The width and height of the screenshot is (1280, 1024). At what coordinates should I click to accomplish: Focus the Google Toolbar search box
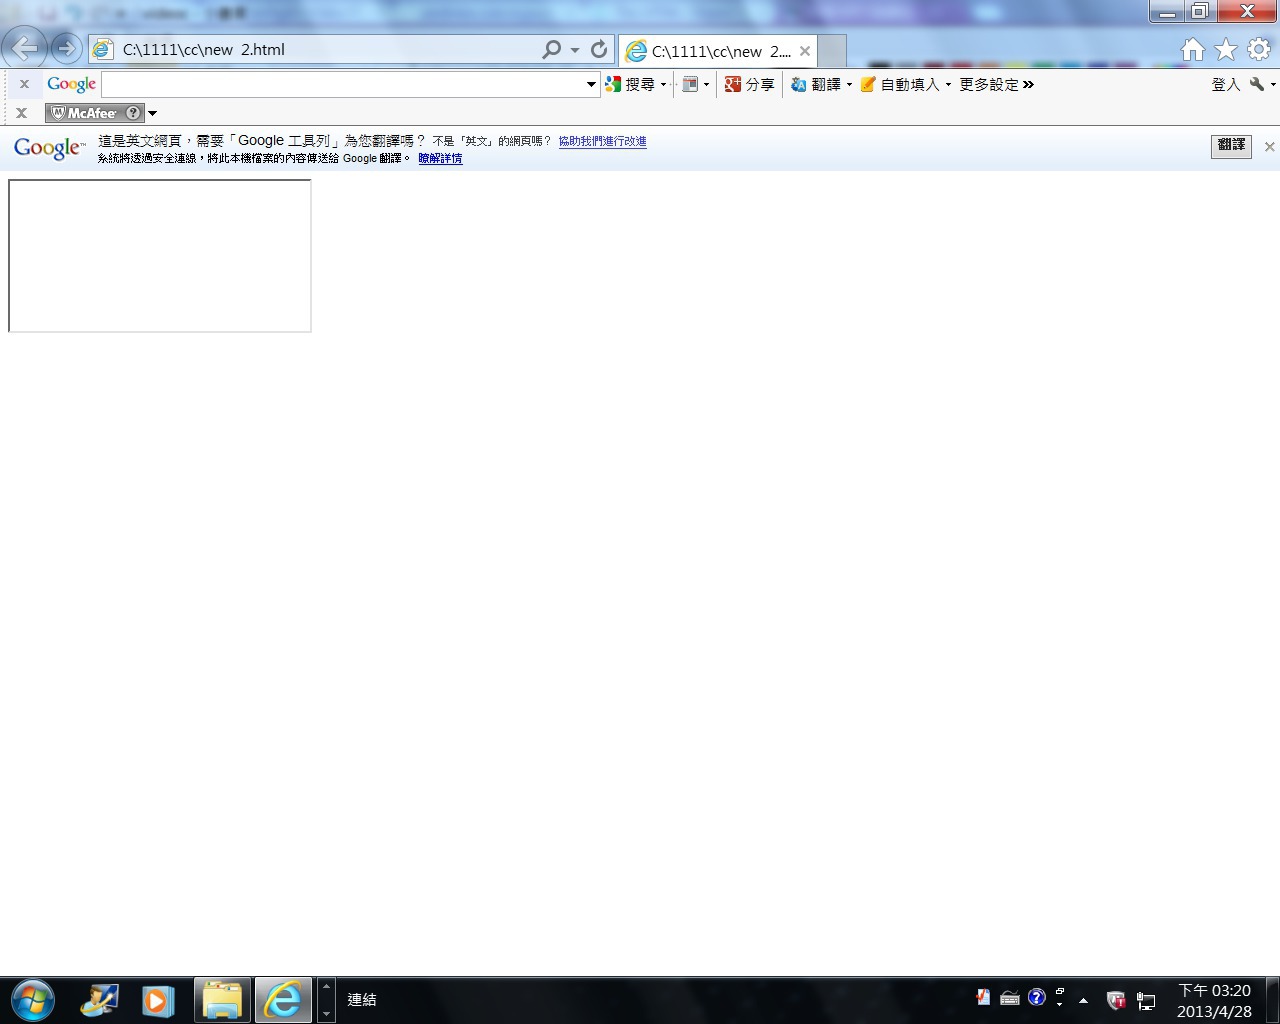pyautogui.click(x=343, y=84)
